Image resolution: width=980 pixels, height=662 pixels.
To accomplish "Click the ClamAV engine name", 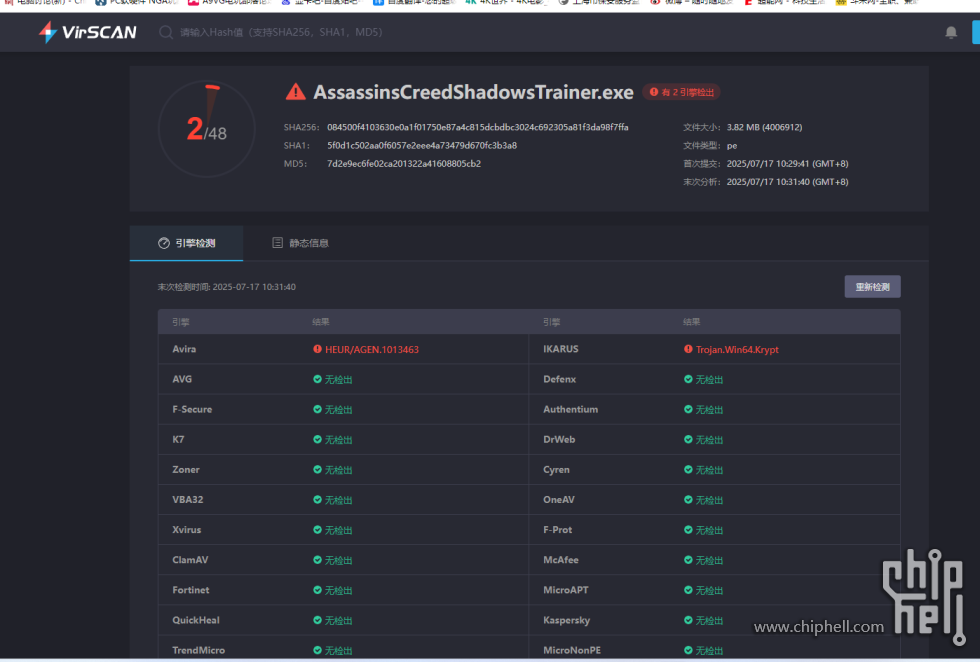I will point(190,559).
